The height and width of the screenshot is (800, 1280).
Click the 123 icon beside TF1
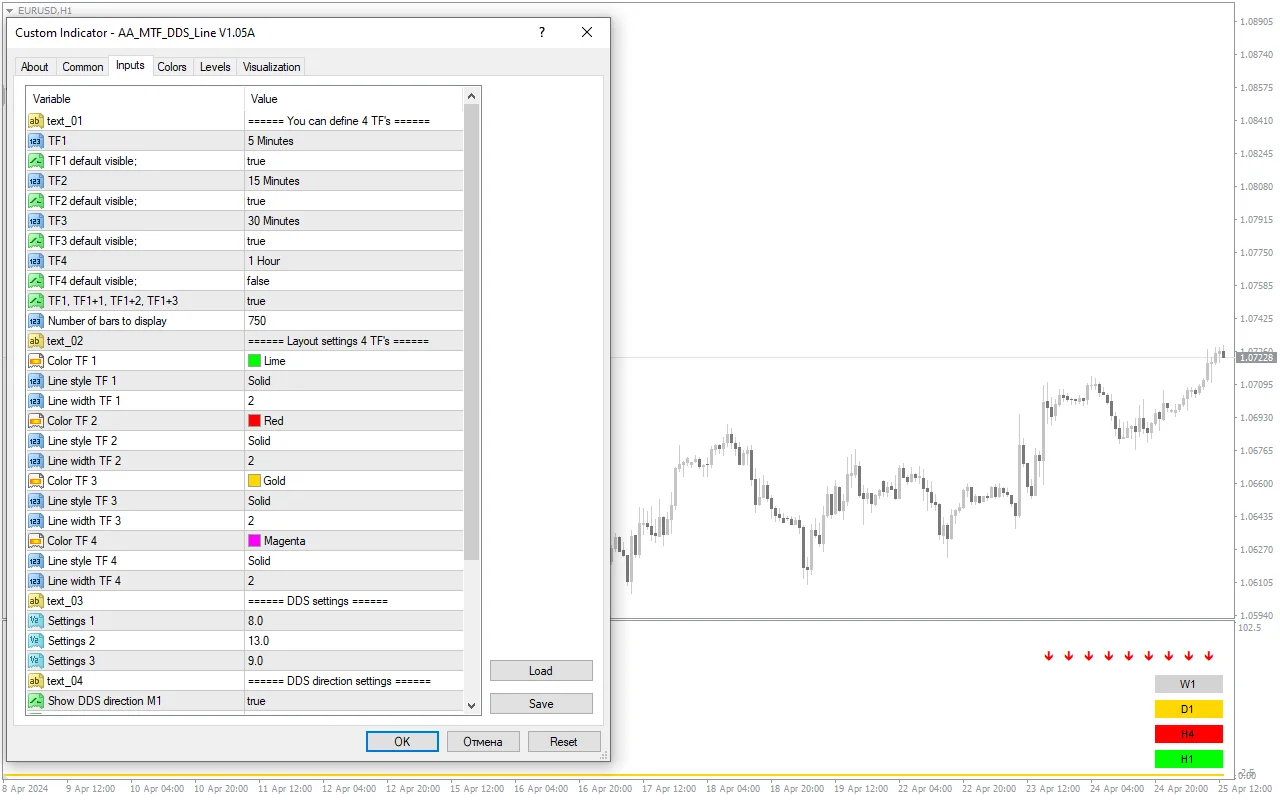[34, 140]
